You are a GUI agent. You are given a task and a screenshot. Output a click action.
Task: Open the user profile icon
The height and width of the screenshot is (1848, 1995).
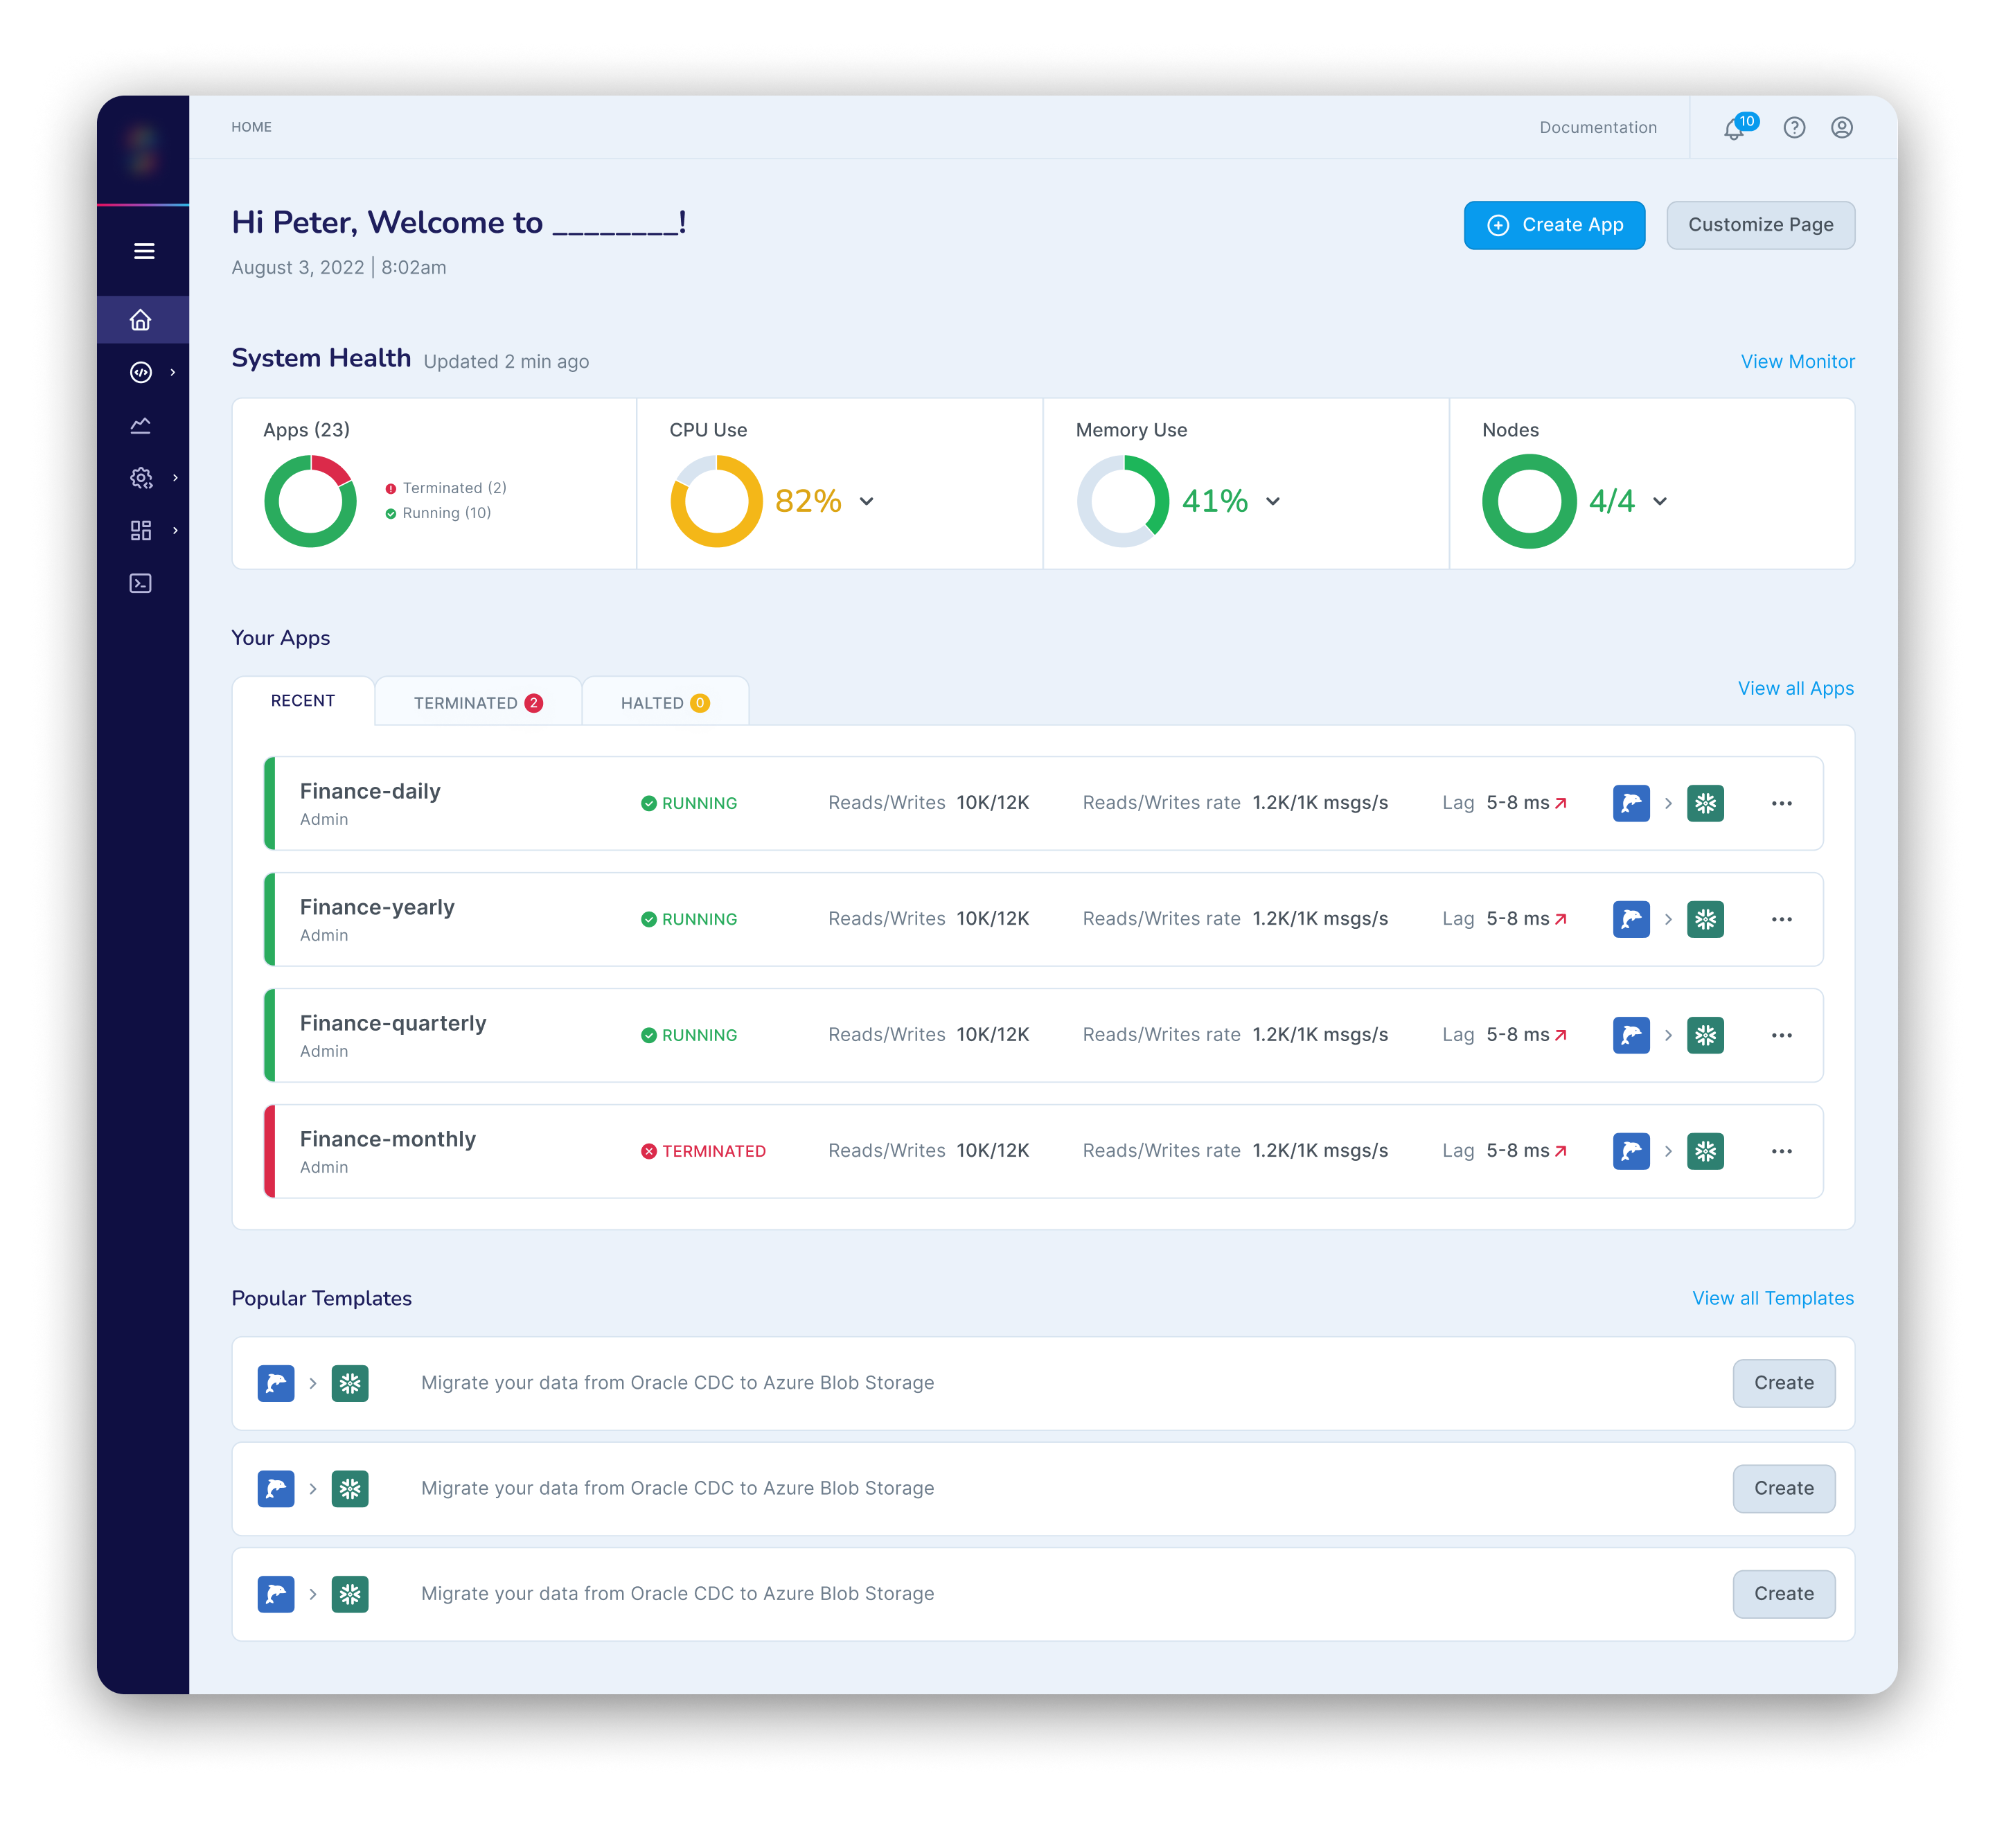[x=1841, y=128]
